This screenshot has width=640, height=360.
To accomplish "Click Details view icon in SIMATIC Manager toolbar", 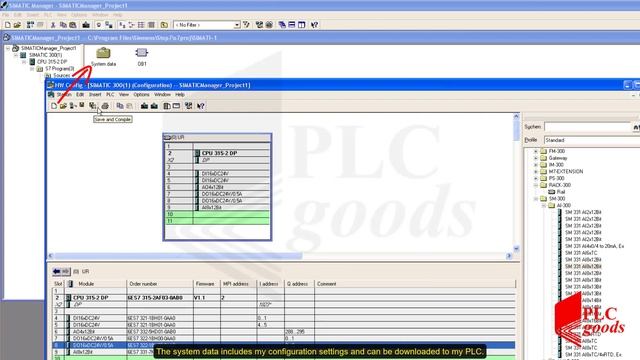I will coord(151,25).
